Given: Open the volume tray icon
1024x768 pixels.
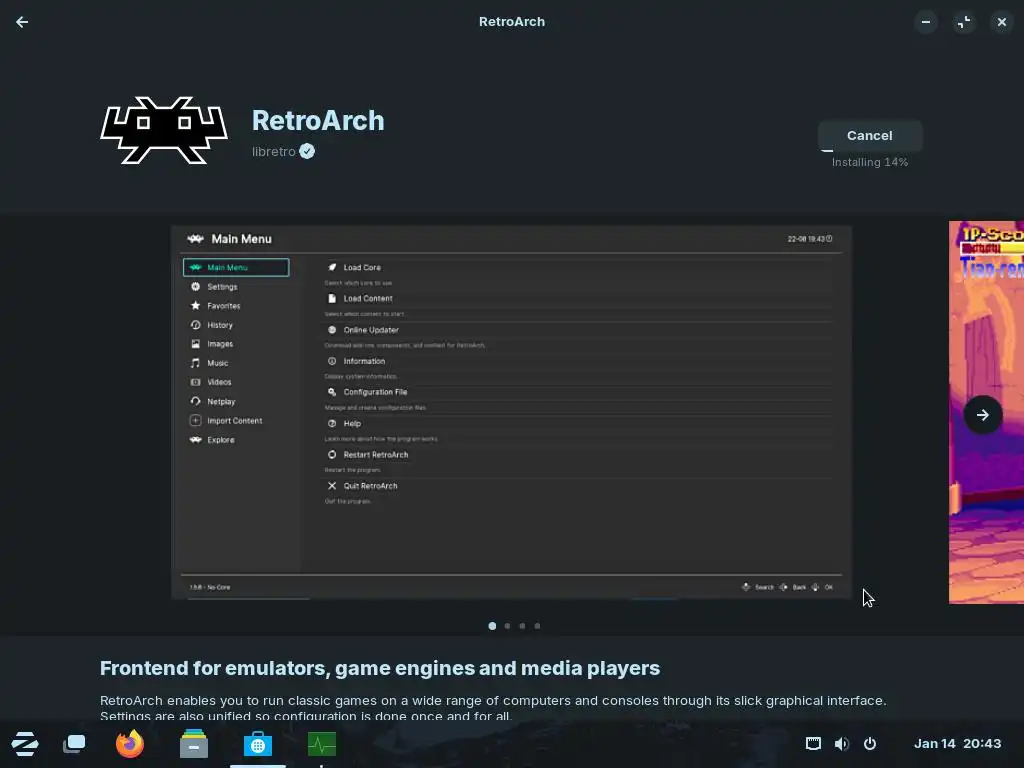Looking at the screenshot, I should click(842, 744).
